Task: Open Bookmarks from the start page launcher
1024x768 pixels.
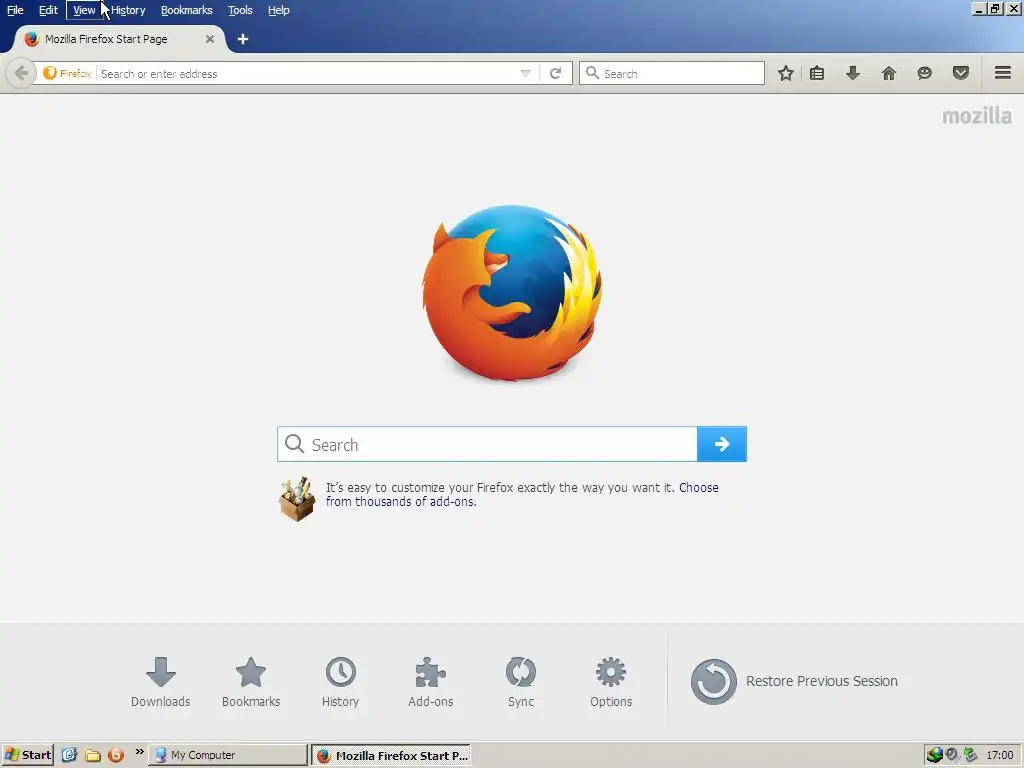Action: pos(251,682)
